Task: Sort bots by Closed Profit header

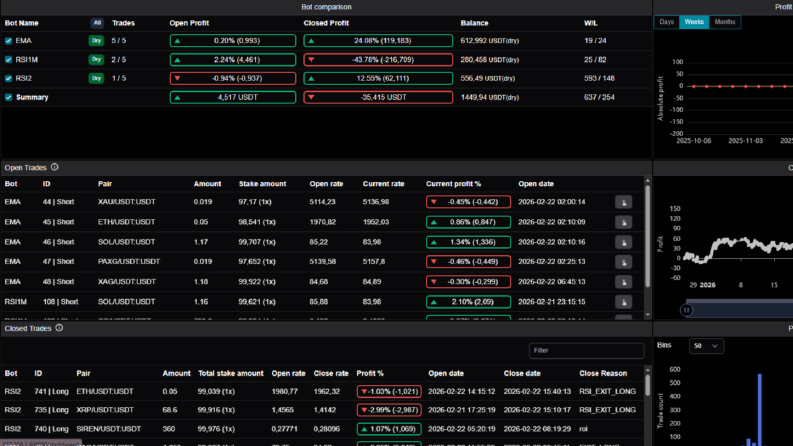Action: point(326,23)
